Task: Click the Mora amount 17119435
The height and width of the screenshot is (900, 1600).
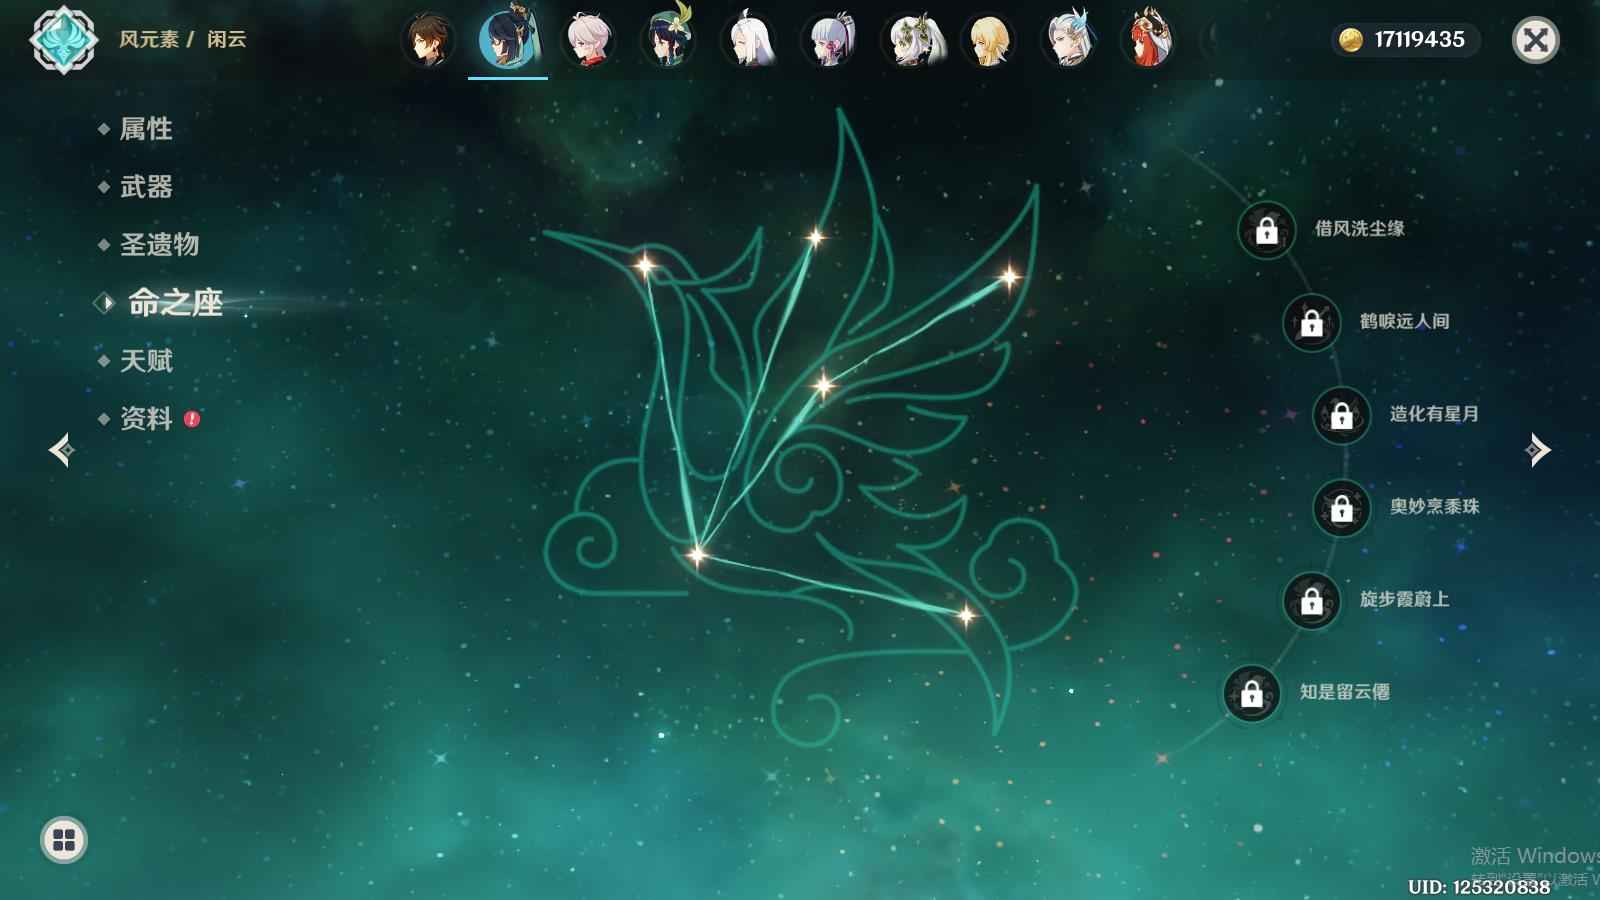Action: [1419, 40]
